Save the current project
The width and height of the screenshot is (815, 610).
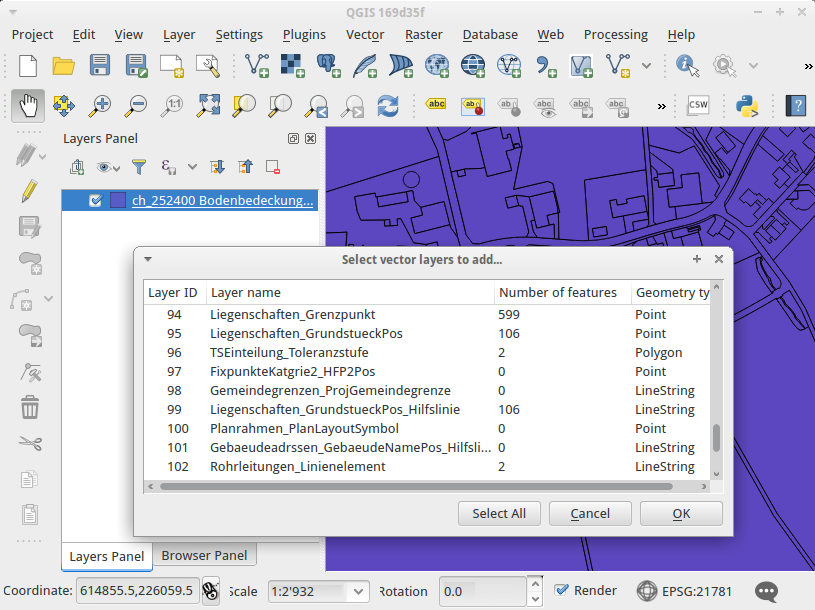[100, 65]
